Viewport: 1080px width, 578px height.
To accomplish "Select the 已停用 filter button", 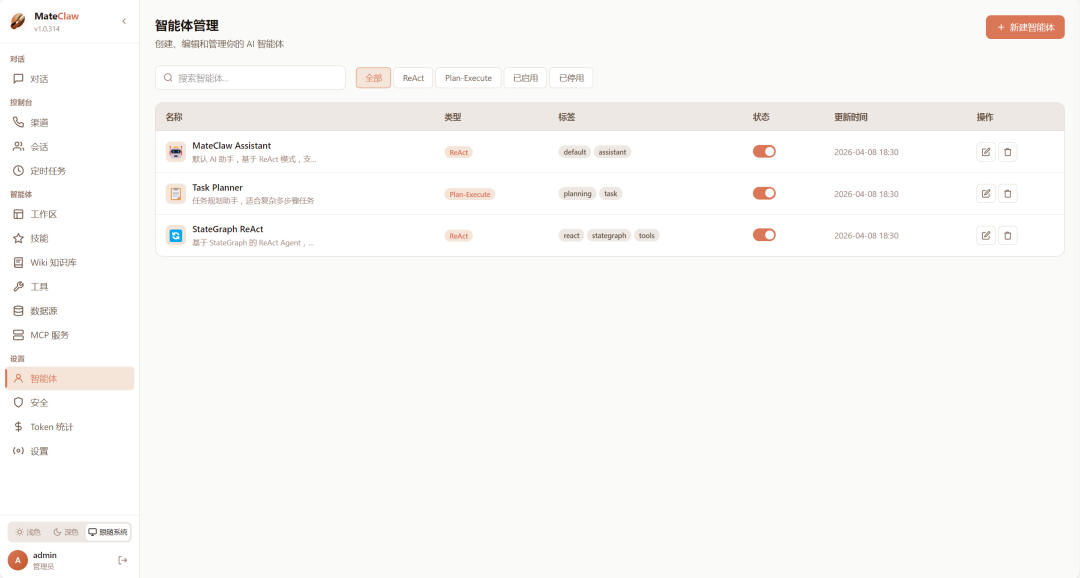I will 571,78.
